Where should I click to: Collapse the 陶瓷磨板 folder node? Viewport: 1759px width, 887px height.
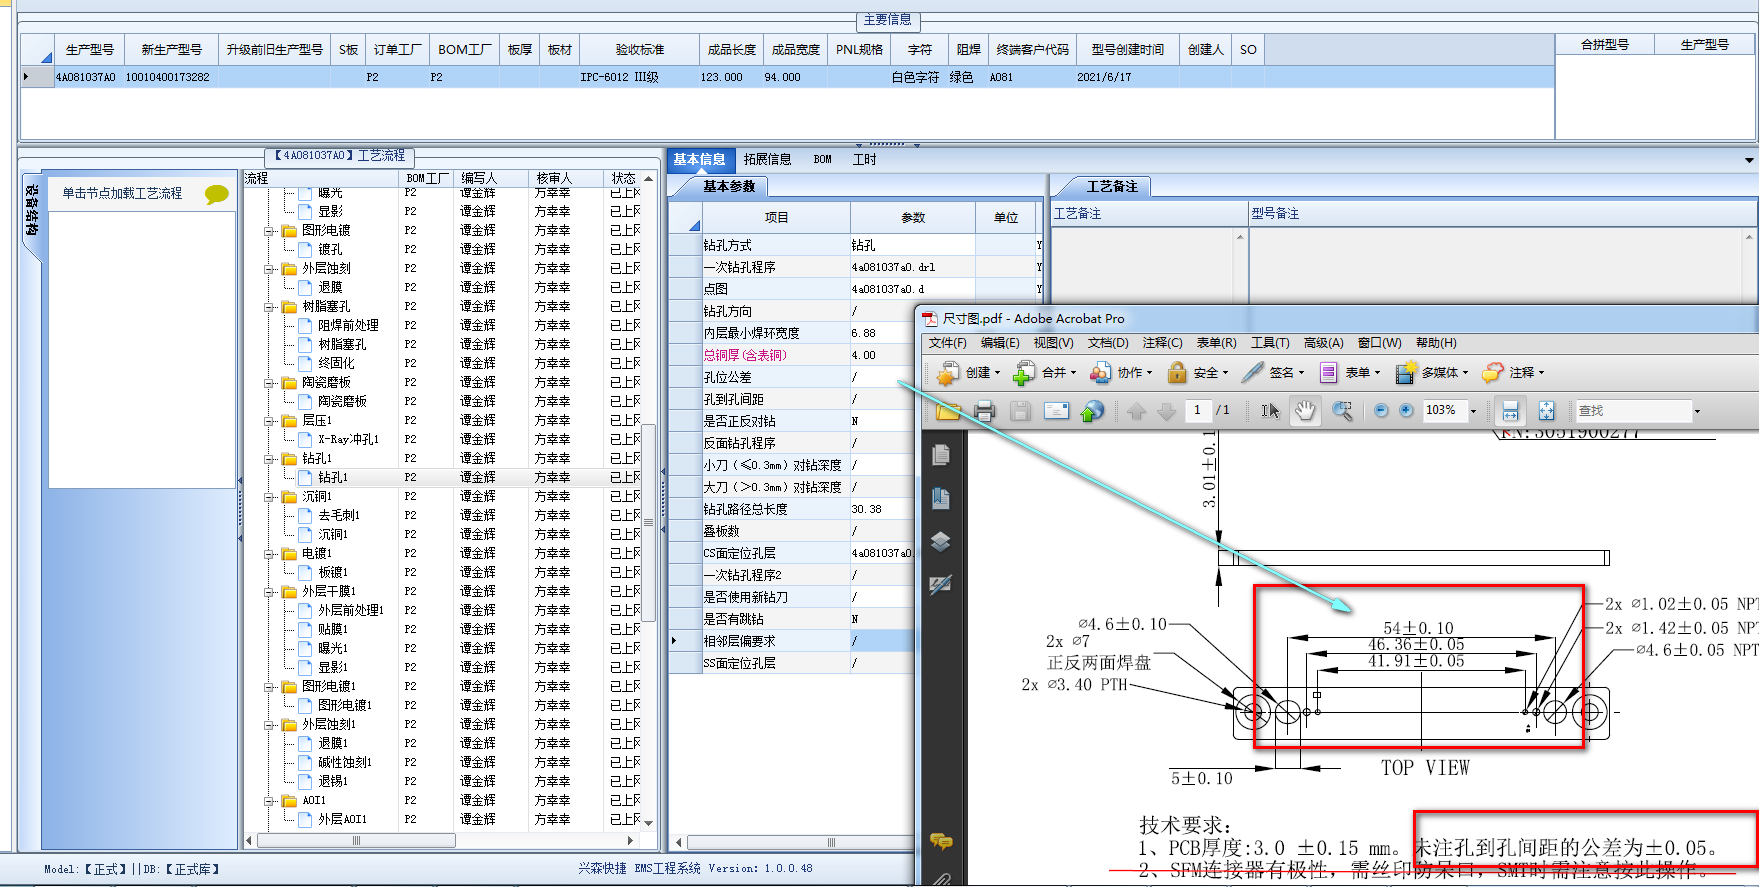coord(269,383)
